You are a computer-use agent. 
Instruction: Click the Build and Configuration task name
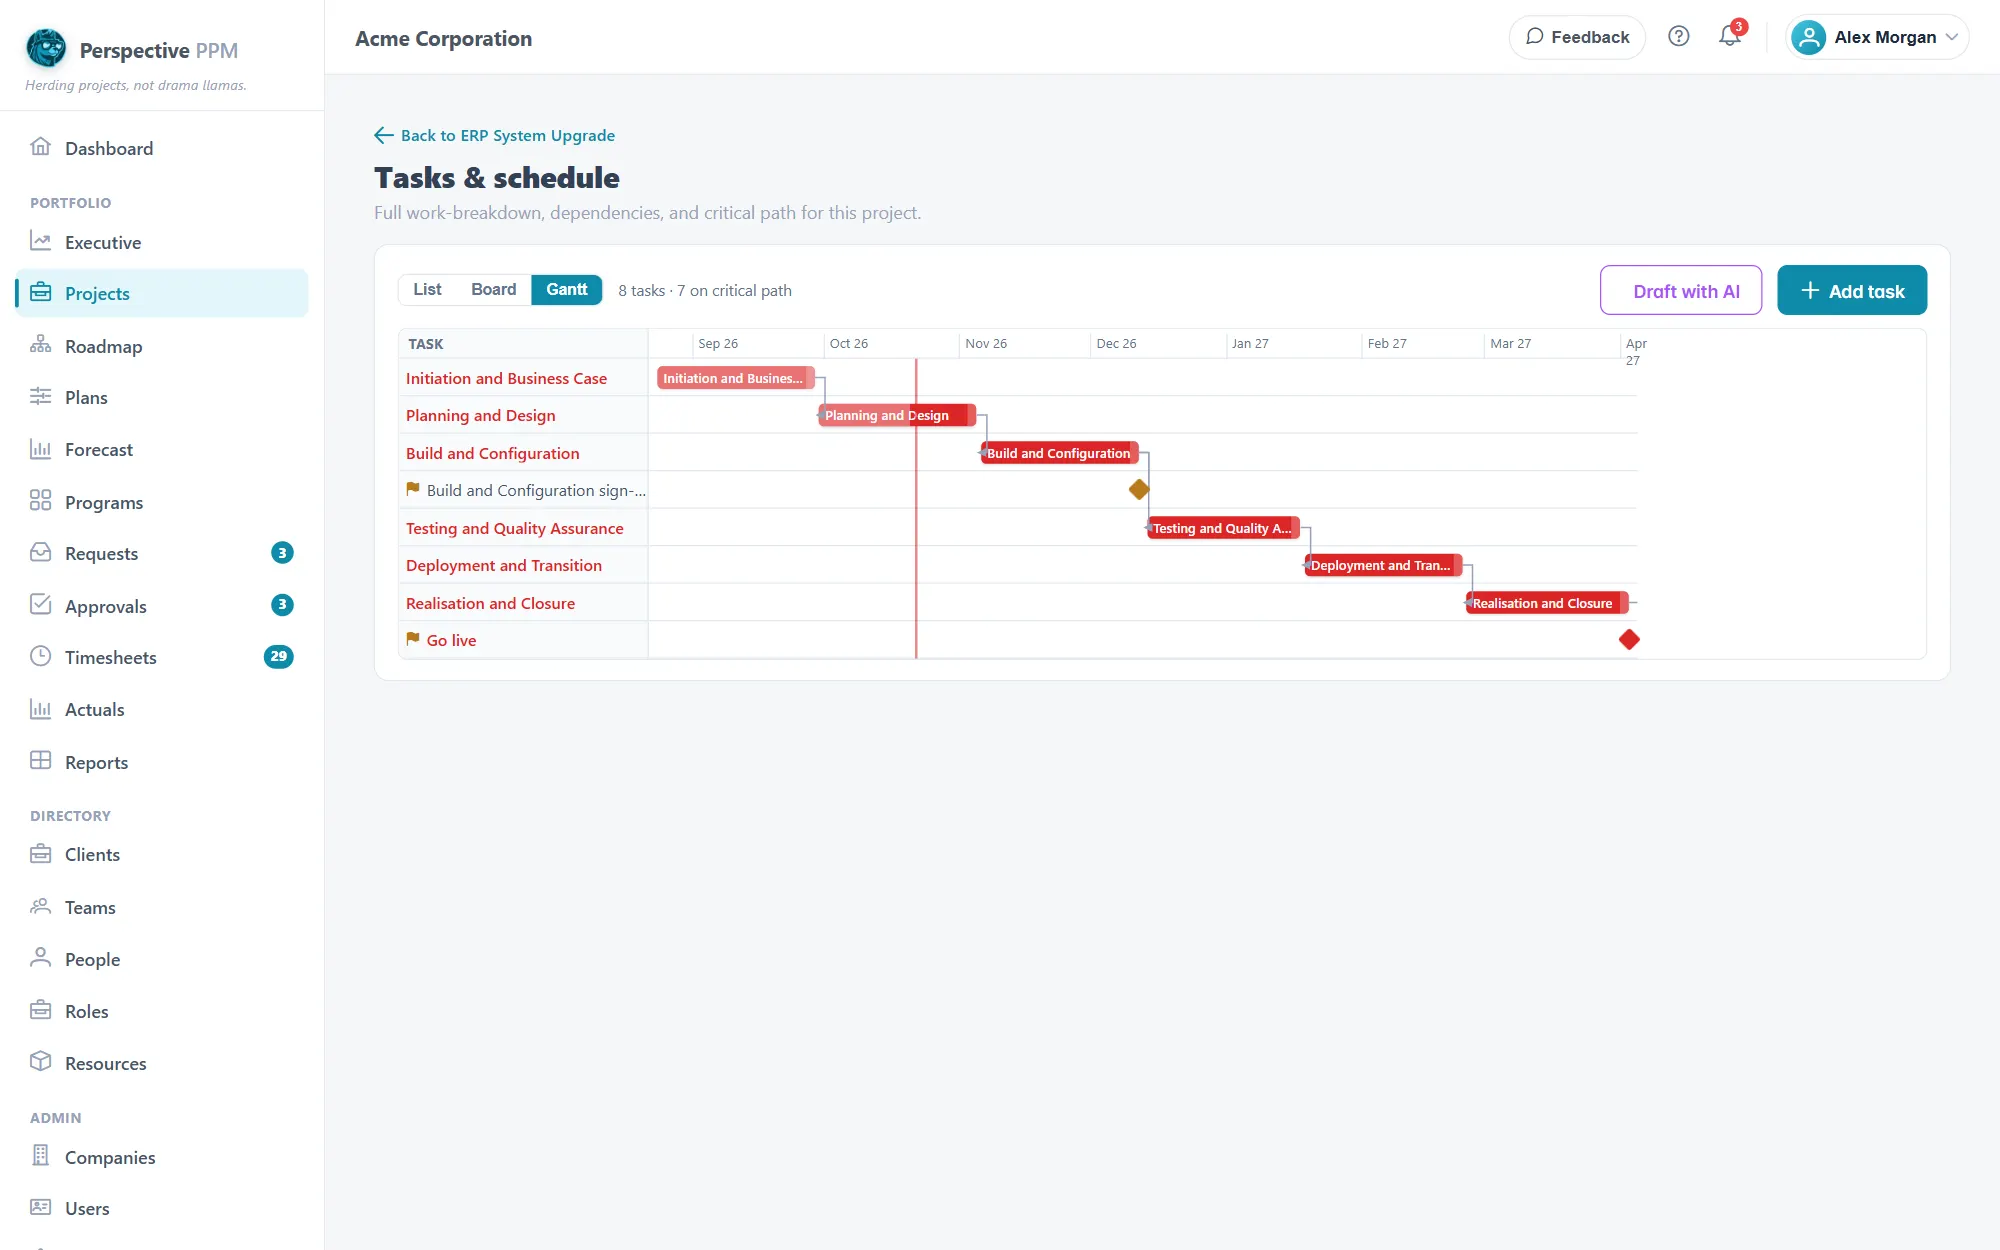pyautogui.click(x=493, y=454)
